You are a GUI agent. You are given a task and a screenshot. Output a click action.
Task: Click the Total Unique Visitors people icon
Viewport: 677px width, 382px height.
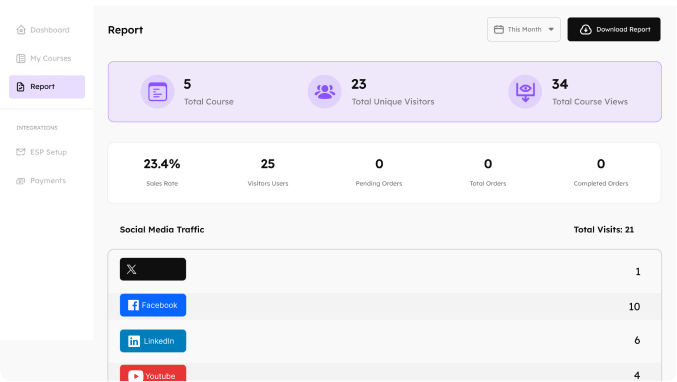pyautogui.click(x=325, y=92)
